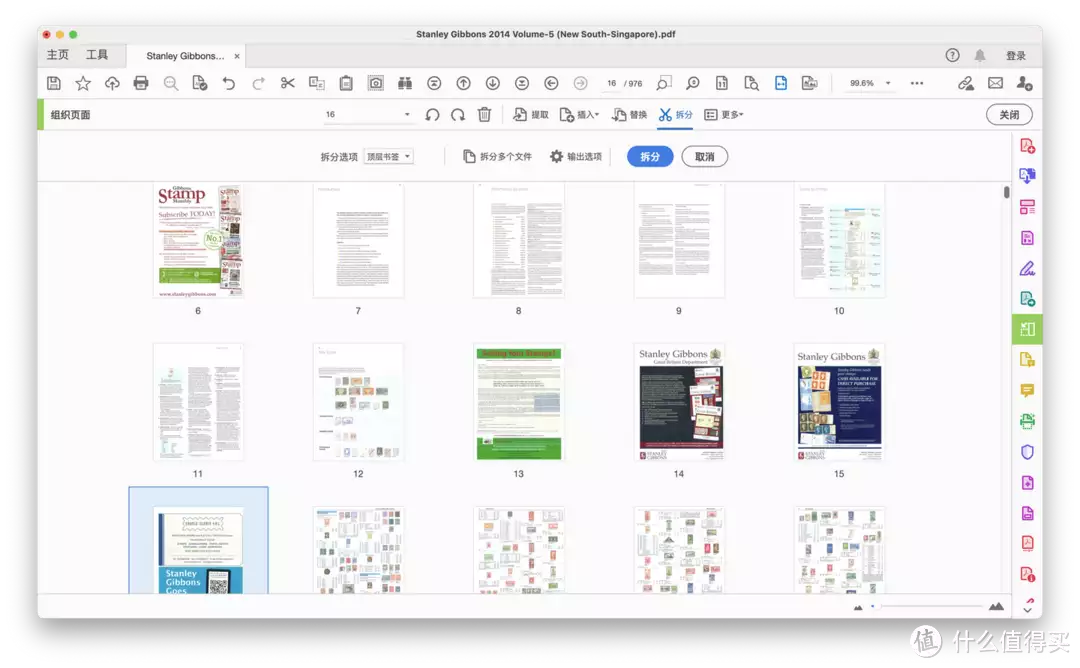Select page 13 thumbnail
The height and width of the screenshot is (668, 1080).
518,402
